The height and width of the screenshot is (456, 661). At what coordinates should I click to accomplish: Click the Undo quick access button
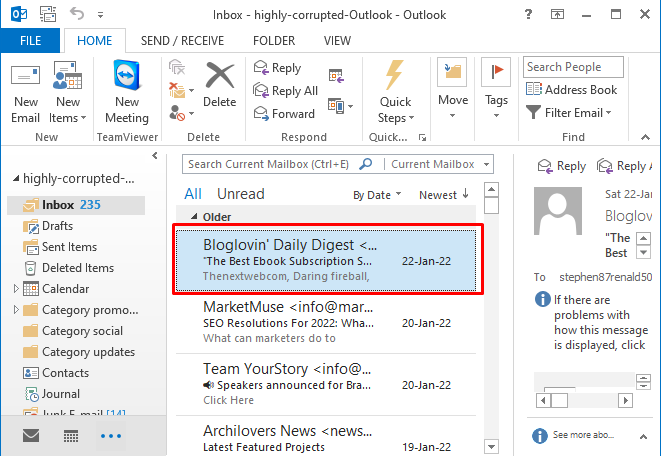[x=77, y=14]
